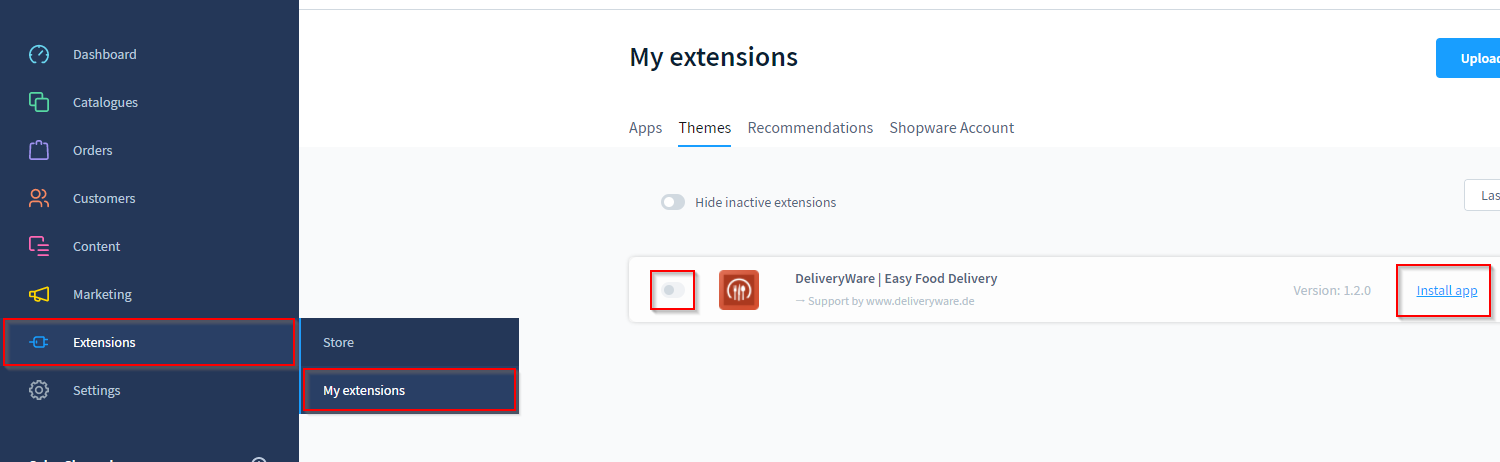Click the Install app link
Screen dimensions: 1500x462
(1446, 290)
